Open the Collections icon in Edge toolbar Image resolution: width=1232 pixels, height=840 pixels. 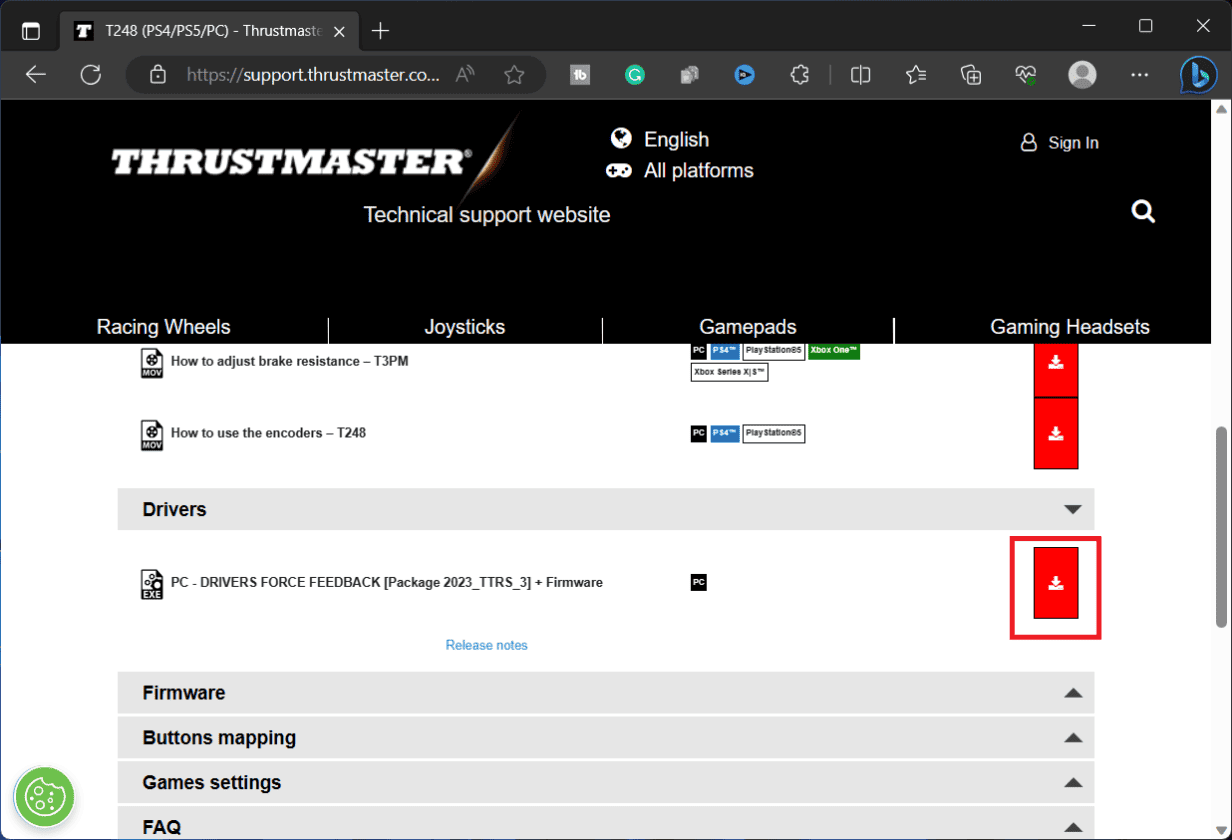[970, 74]
